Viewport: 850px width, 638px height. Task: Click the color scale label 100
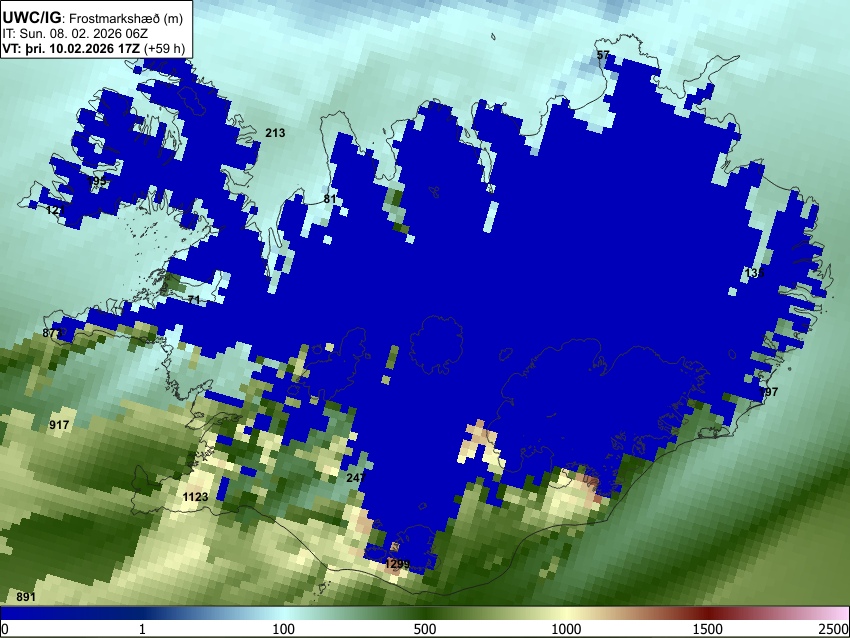click(284, 629)
